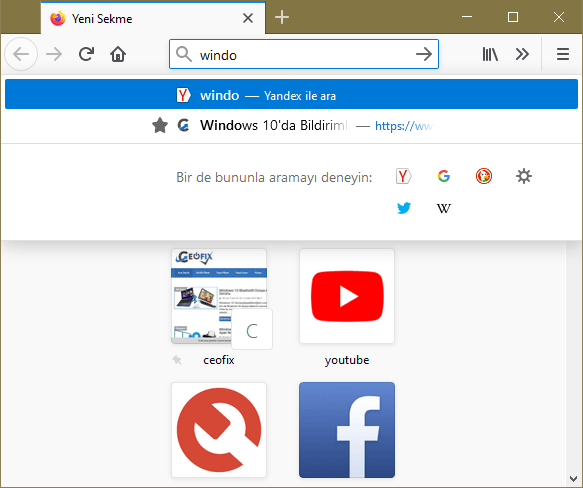Expand the toolbar overflow chevron

[x=522, y=54]
